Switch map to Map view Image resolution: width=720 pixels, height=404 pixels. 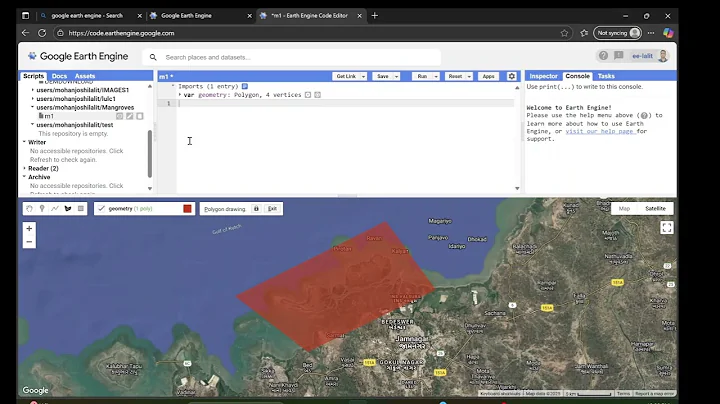(624, 208)
